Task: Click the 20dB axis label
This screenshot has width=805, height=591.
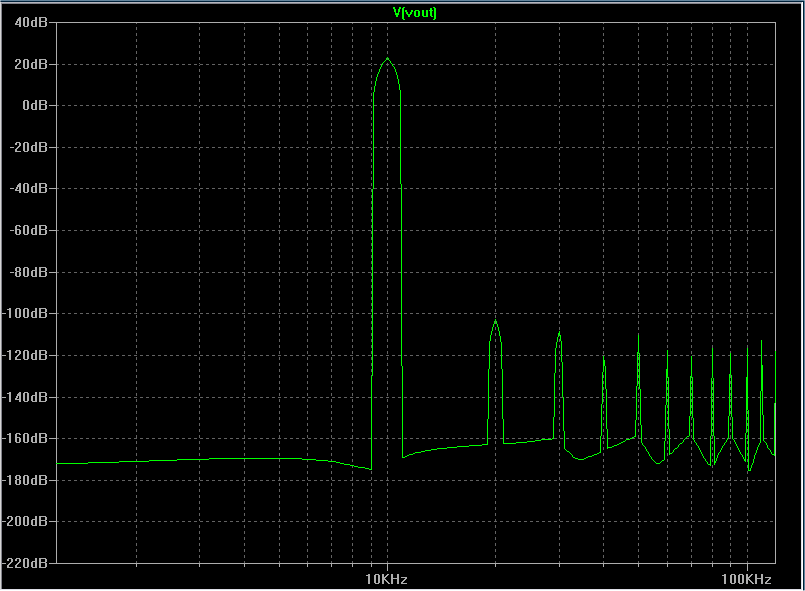Action: tap(31, 64)
